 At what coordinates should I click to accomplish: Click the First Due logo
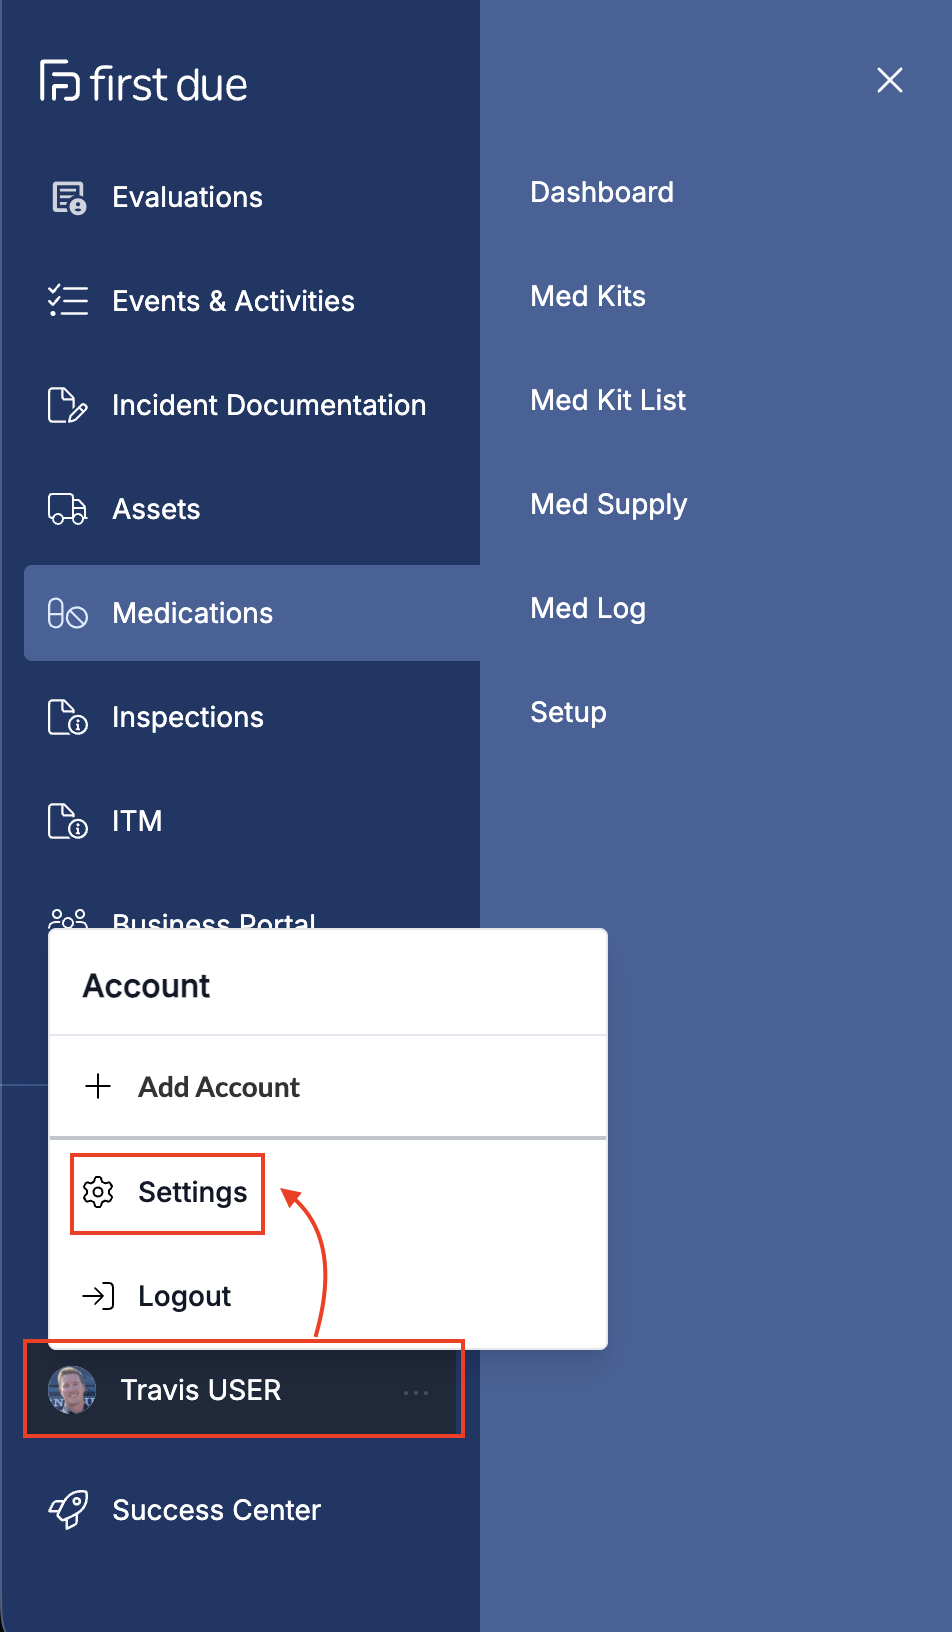tap(143, 83)
